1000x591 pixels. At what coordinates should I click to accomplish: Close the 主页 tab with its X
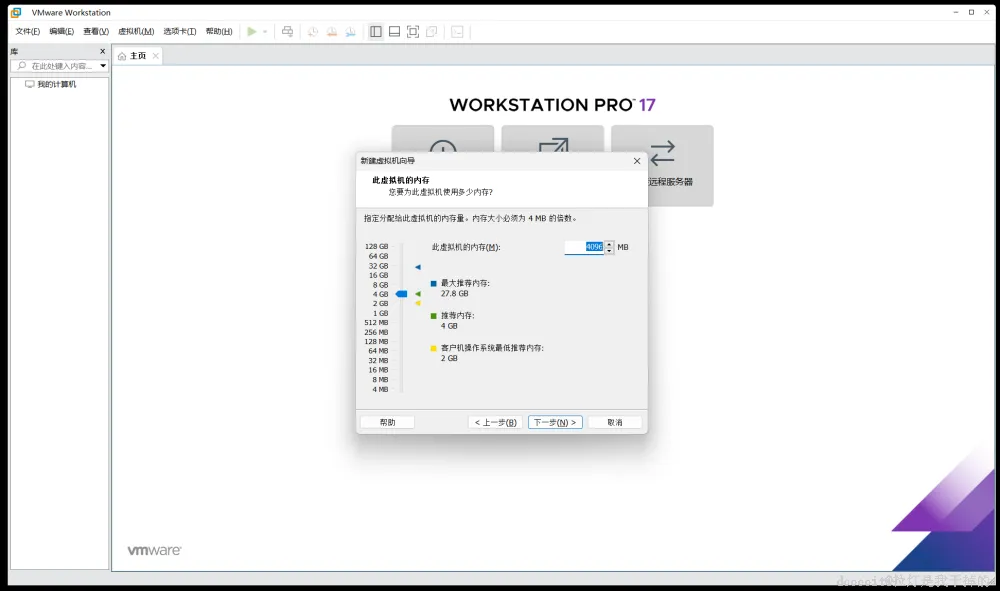(x=156, y=55)
